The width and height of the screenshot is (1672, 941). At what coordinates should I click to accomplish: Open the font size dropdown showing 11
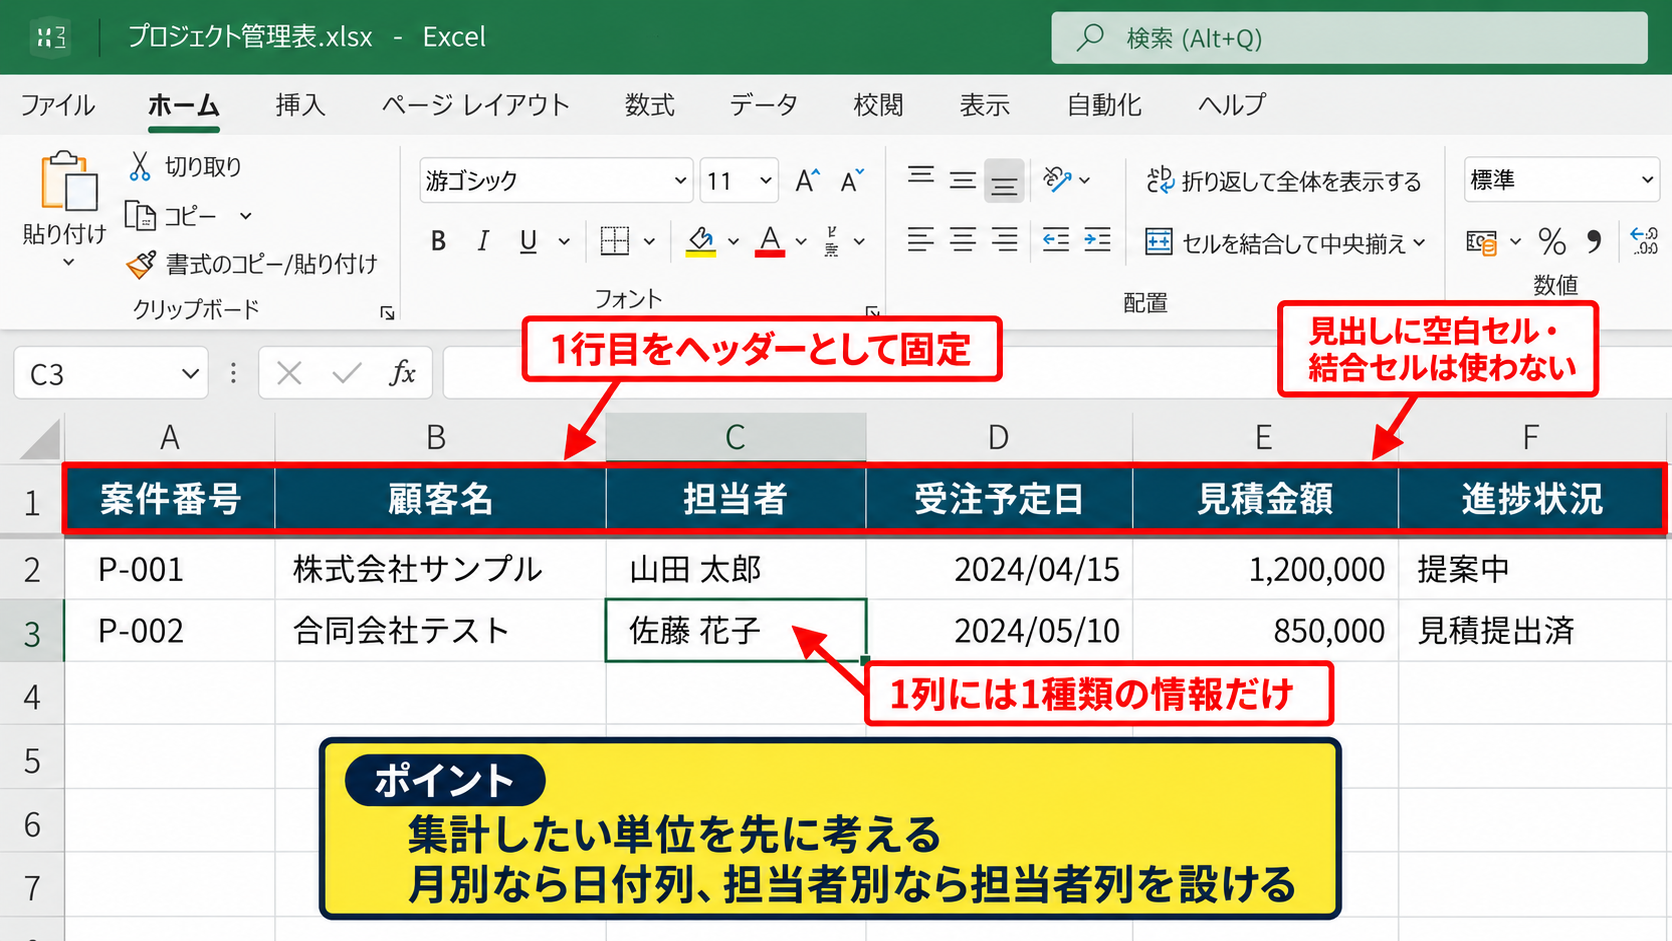tap(765, 181)
